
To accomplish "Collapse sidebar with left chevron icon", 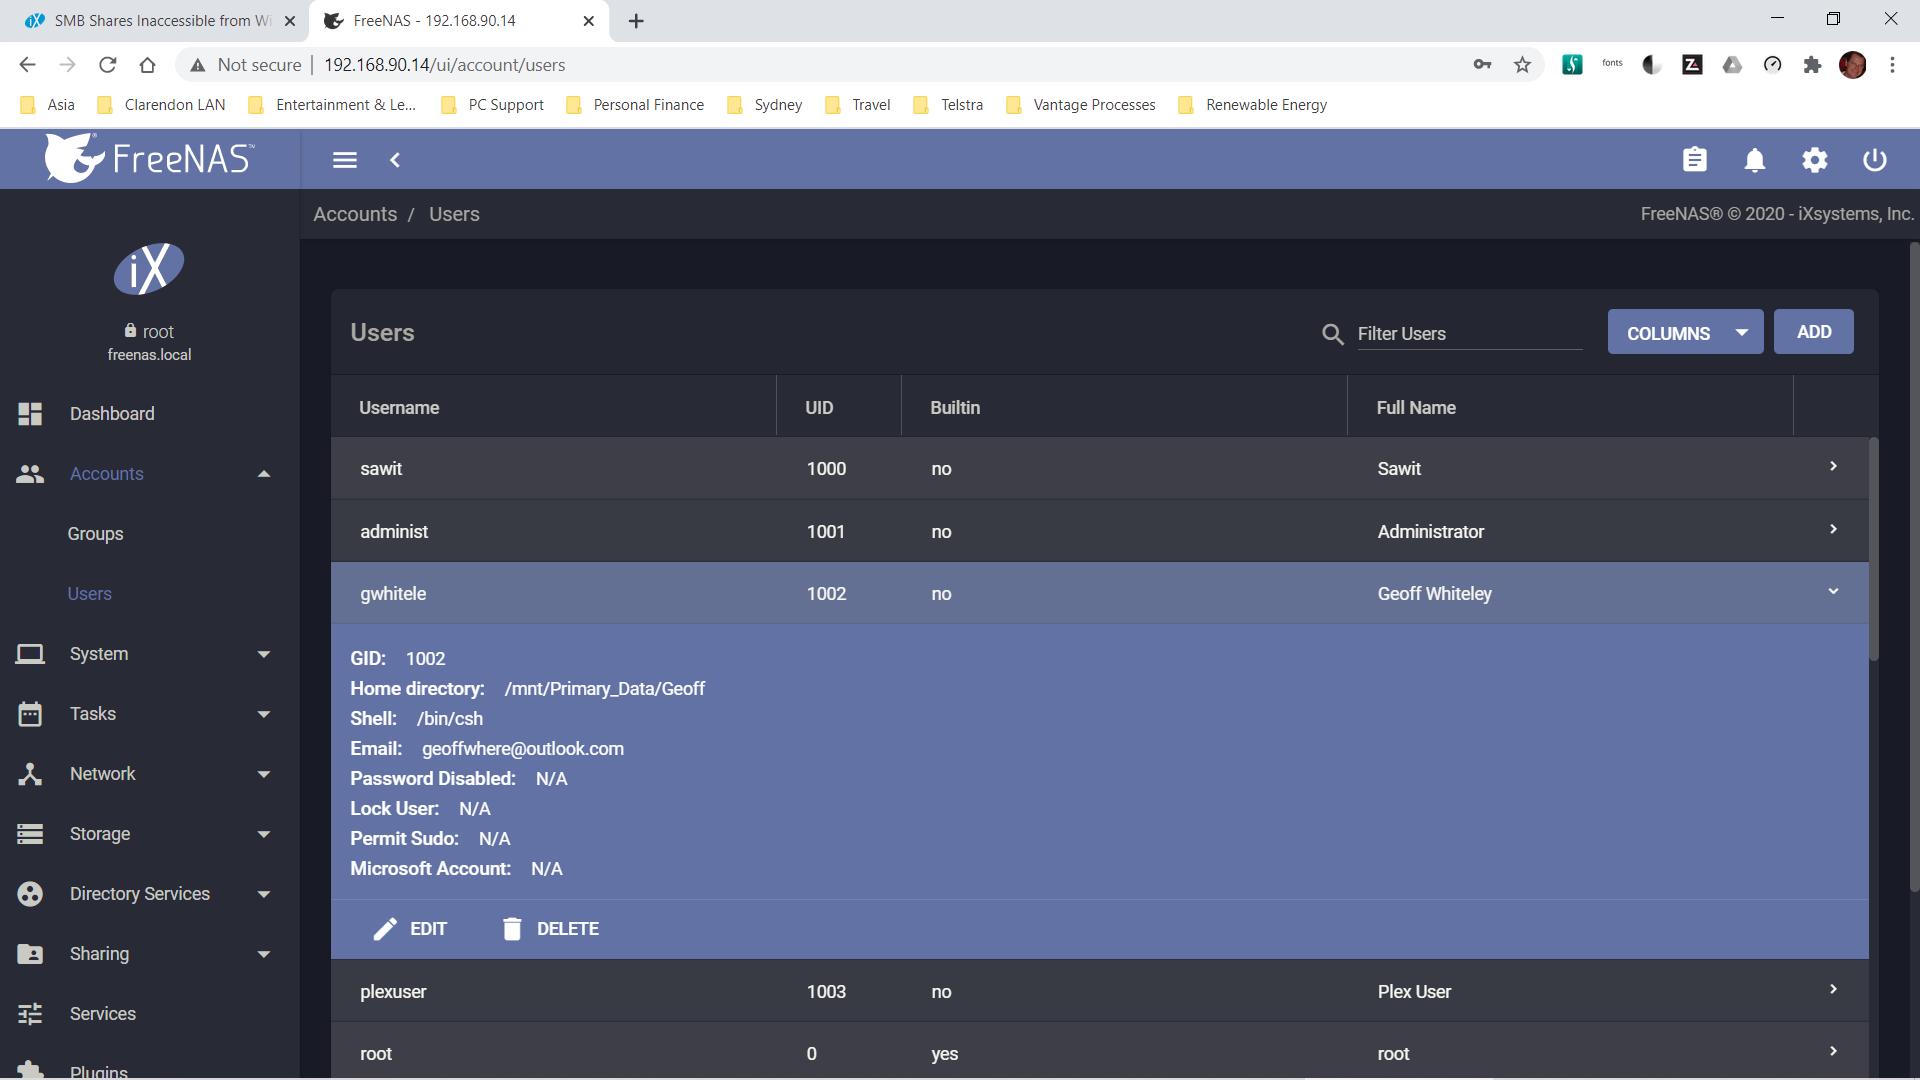I will [395, 160].
